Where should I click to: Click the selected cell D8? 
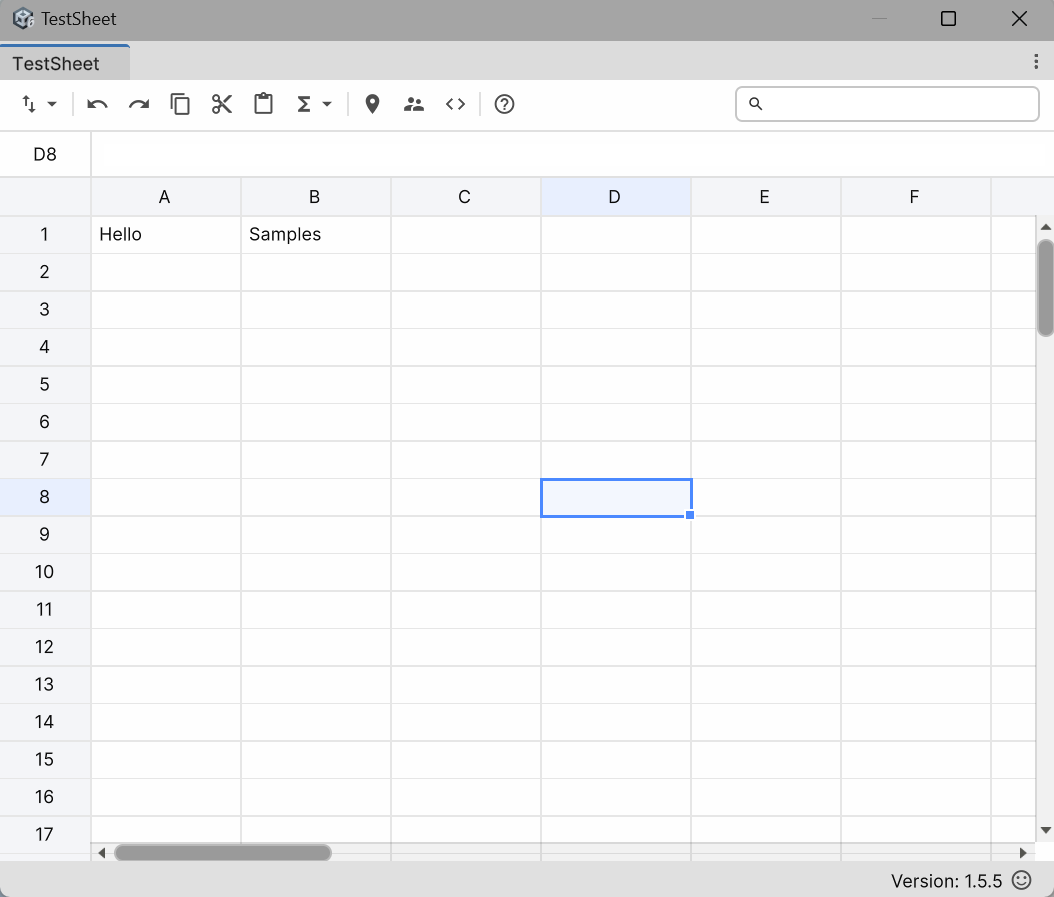tap(616, 498)
